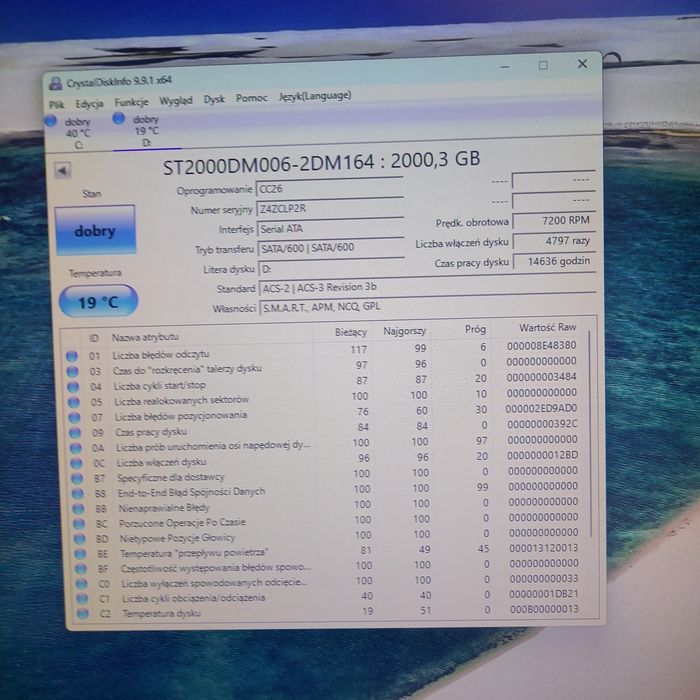The image size is (700, 700).
Task: Select the Porzucone Operacje Po Czasie name
Action: pyautogui.click(x=182, y=523)
